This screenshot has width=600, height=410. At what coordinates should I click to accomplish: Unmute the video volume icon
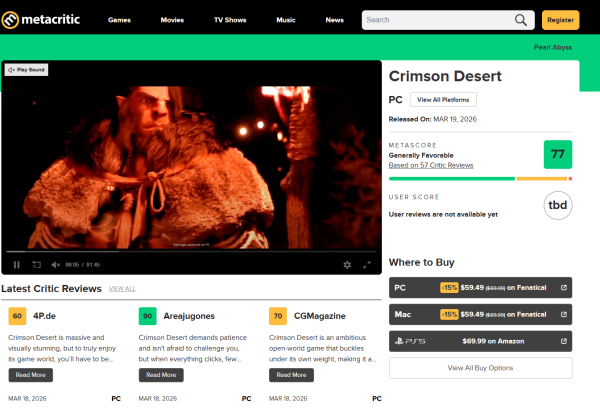pyautogui.click(x=55, y=264)
